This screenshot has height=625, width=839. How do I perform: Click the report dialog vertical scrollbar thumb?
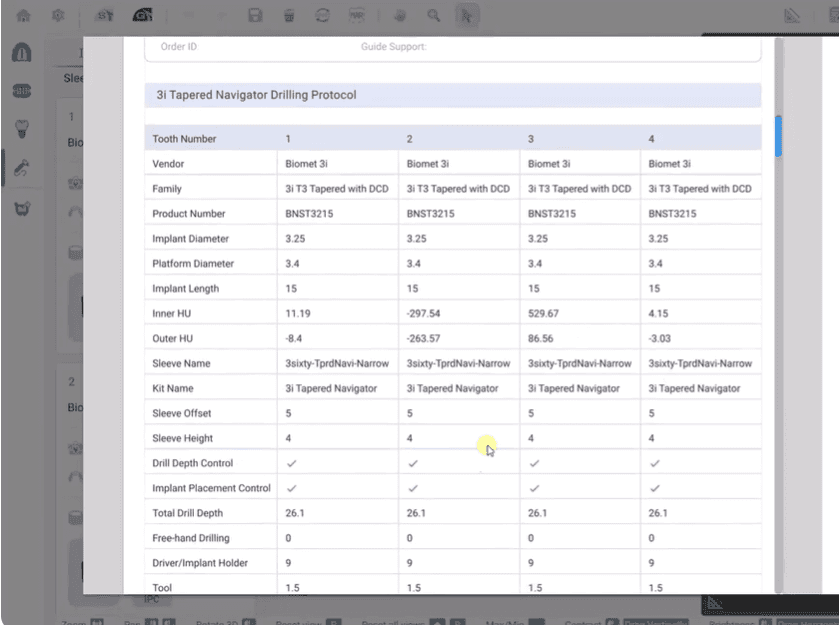(778, 136)
